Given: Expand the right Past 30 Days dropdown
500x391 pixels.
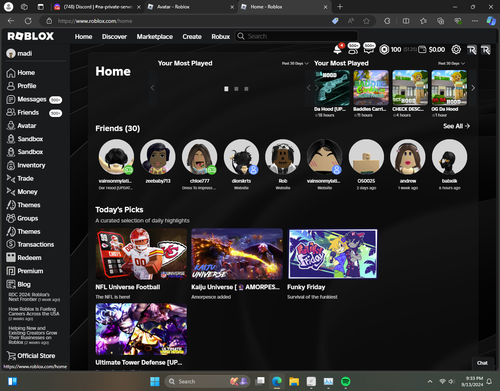Looking at the screenshot, I should point(451,63).
